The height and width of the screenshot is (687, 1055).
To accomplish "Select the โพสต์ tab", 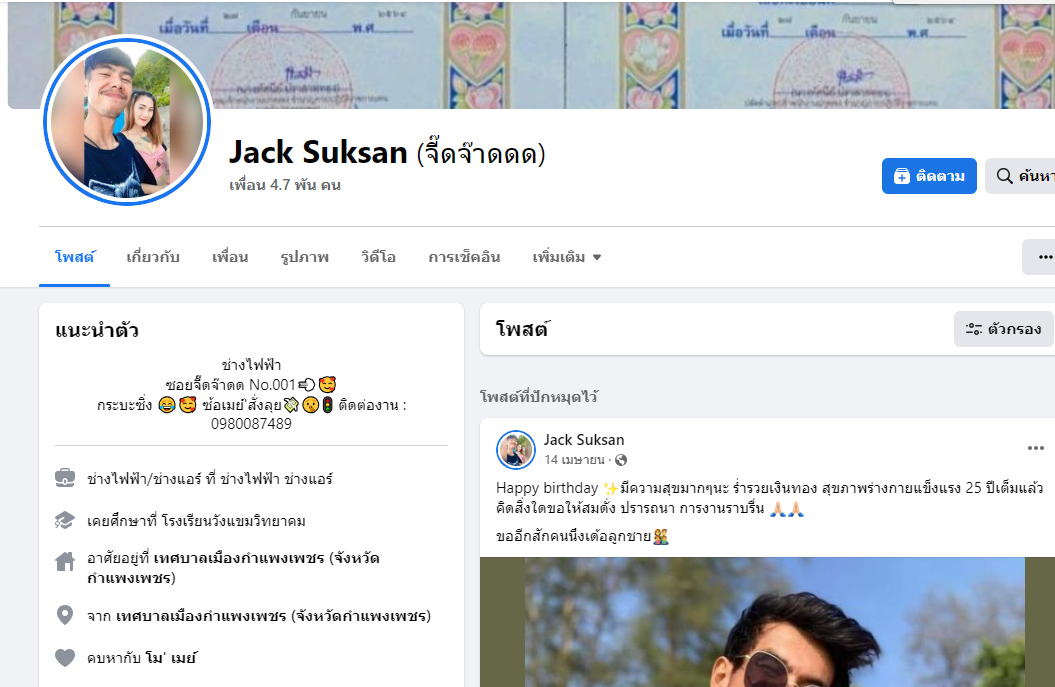I will (75, 257).
